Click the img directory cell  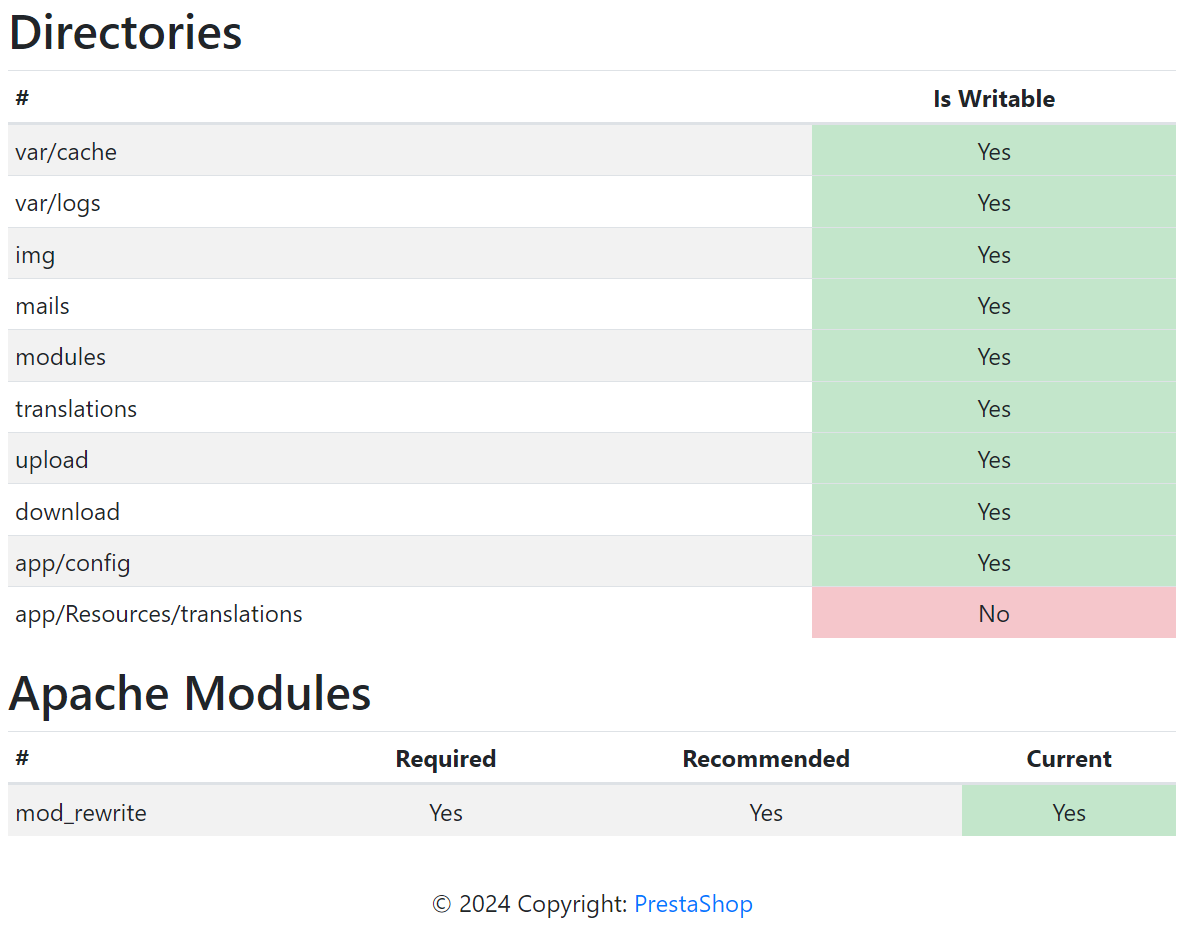(x=35, y=255)
